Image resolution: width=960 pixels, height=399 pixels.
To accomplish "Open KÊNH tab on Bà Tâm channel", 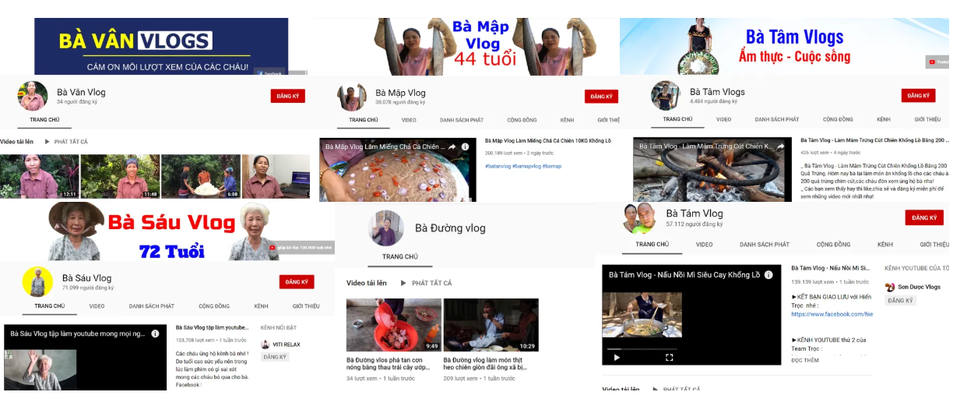I will [x=883, y=119].
